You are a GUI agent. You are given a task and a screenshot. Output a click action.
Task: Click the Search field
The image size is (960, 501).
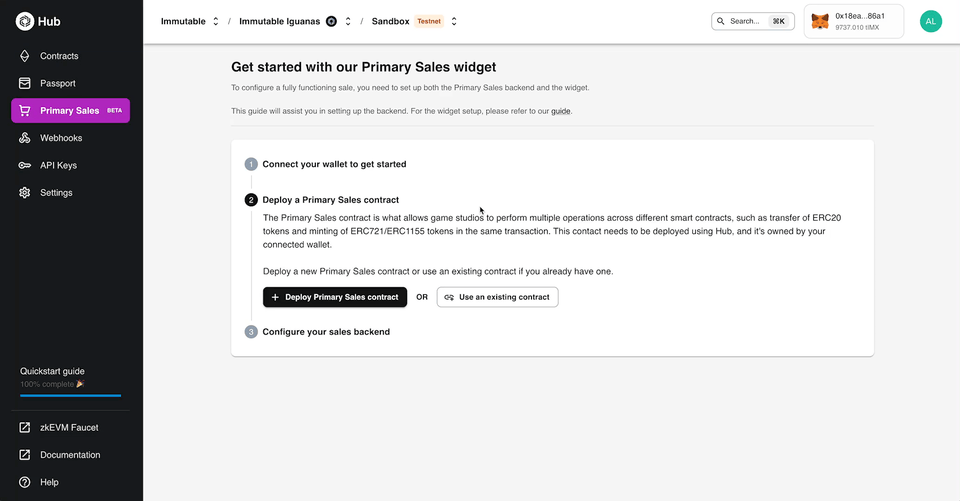click(752, 21)
